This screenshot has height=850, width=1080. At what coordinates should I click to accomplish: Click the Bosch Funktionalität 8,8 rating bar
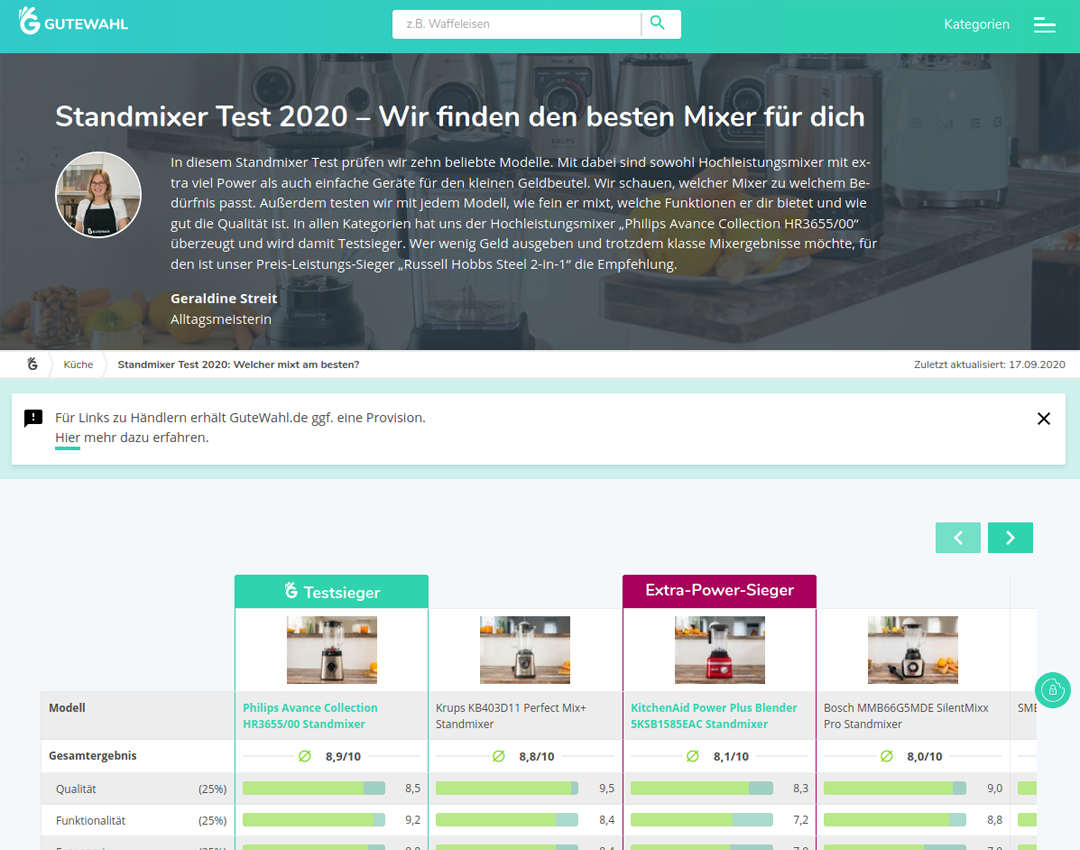pyautogui.click(x=895, y=820)
